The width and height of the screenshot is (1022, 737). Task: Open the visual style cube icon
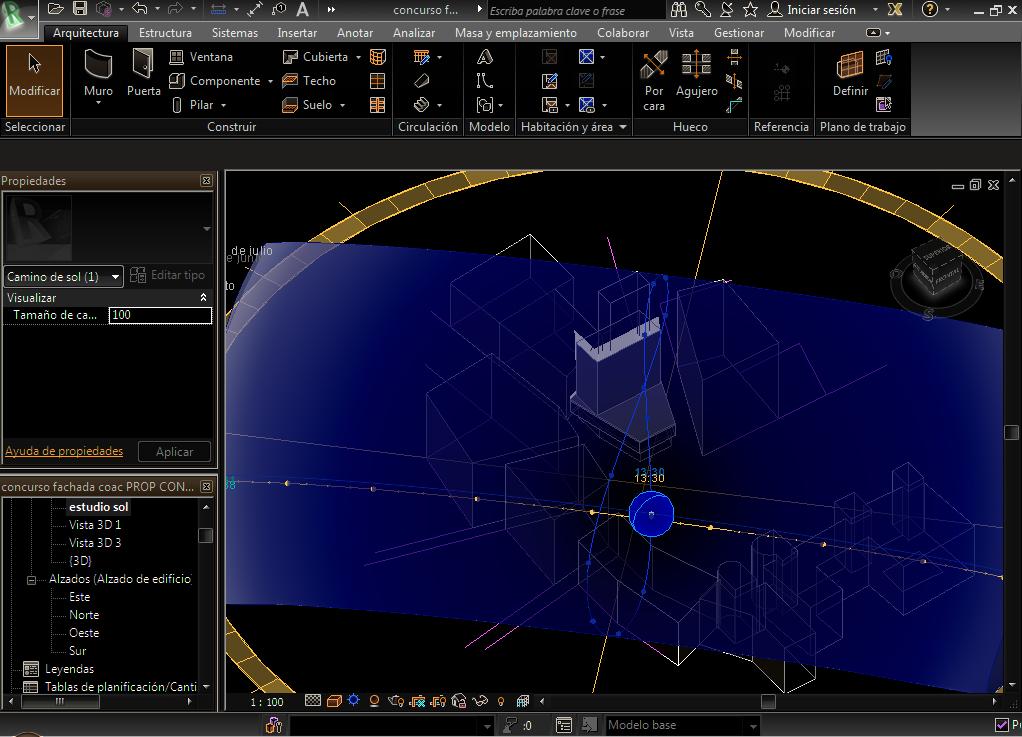pos(334,701)
